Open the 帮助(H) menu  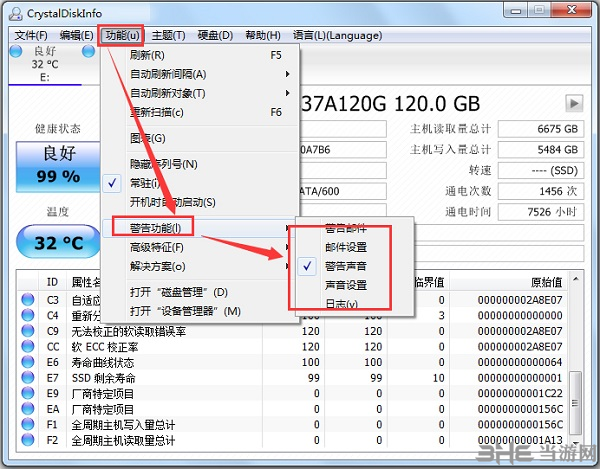click(x=263, y=36)
